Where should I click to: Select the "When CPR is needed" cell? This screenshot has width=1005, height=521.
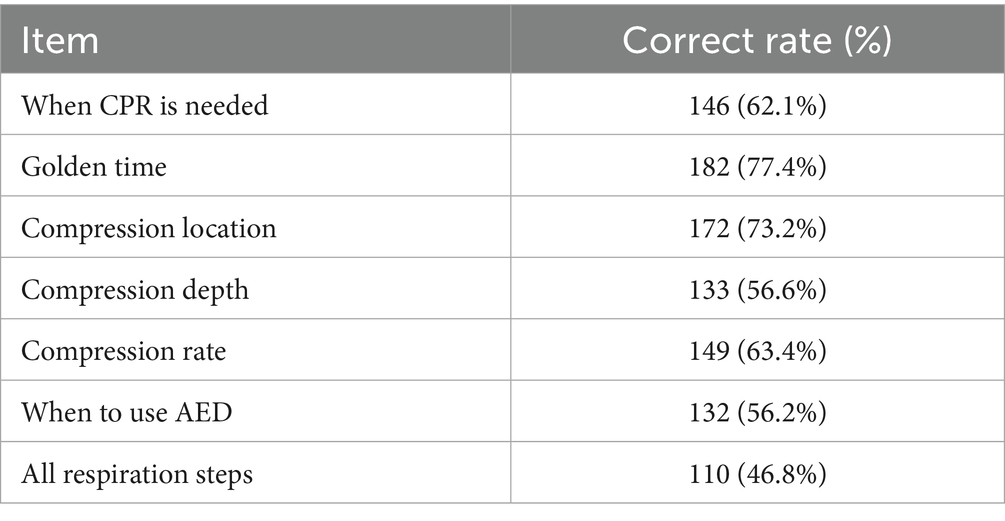click(x=145, y=105)
